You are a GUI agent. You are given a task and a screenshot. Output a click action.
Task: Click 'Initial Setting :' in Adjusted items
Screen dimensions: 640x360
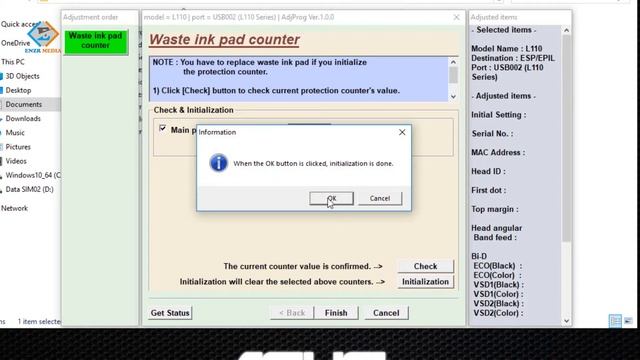point(499,115)
